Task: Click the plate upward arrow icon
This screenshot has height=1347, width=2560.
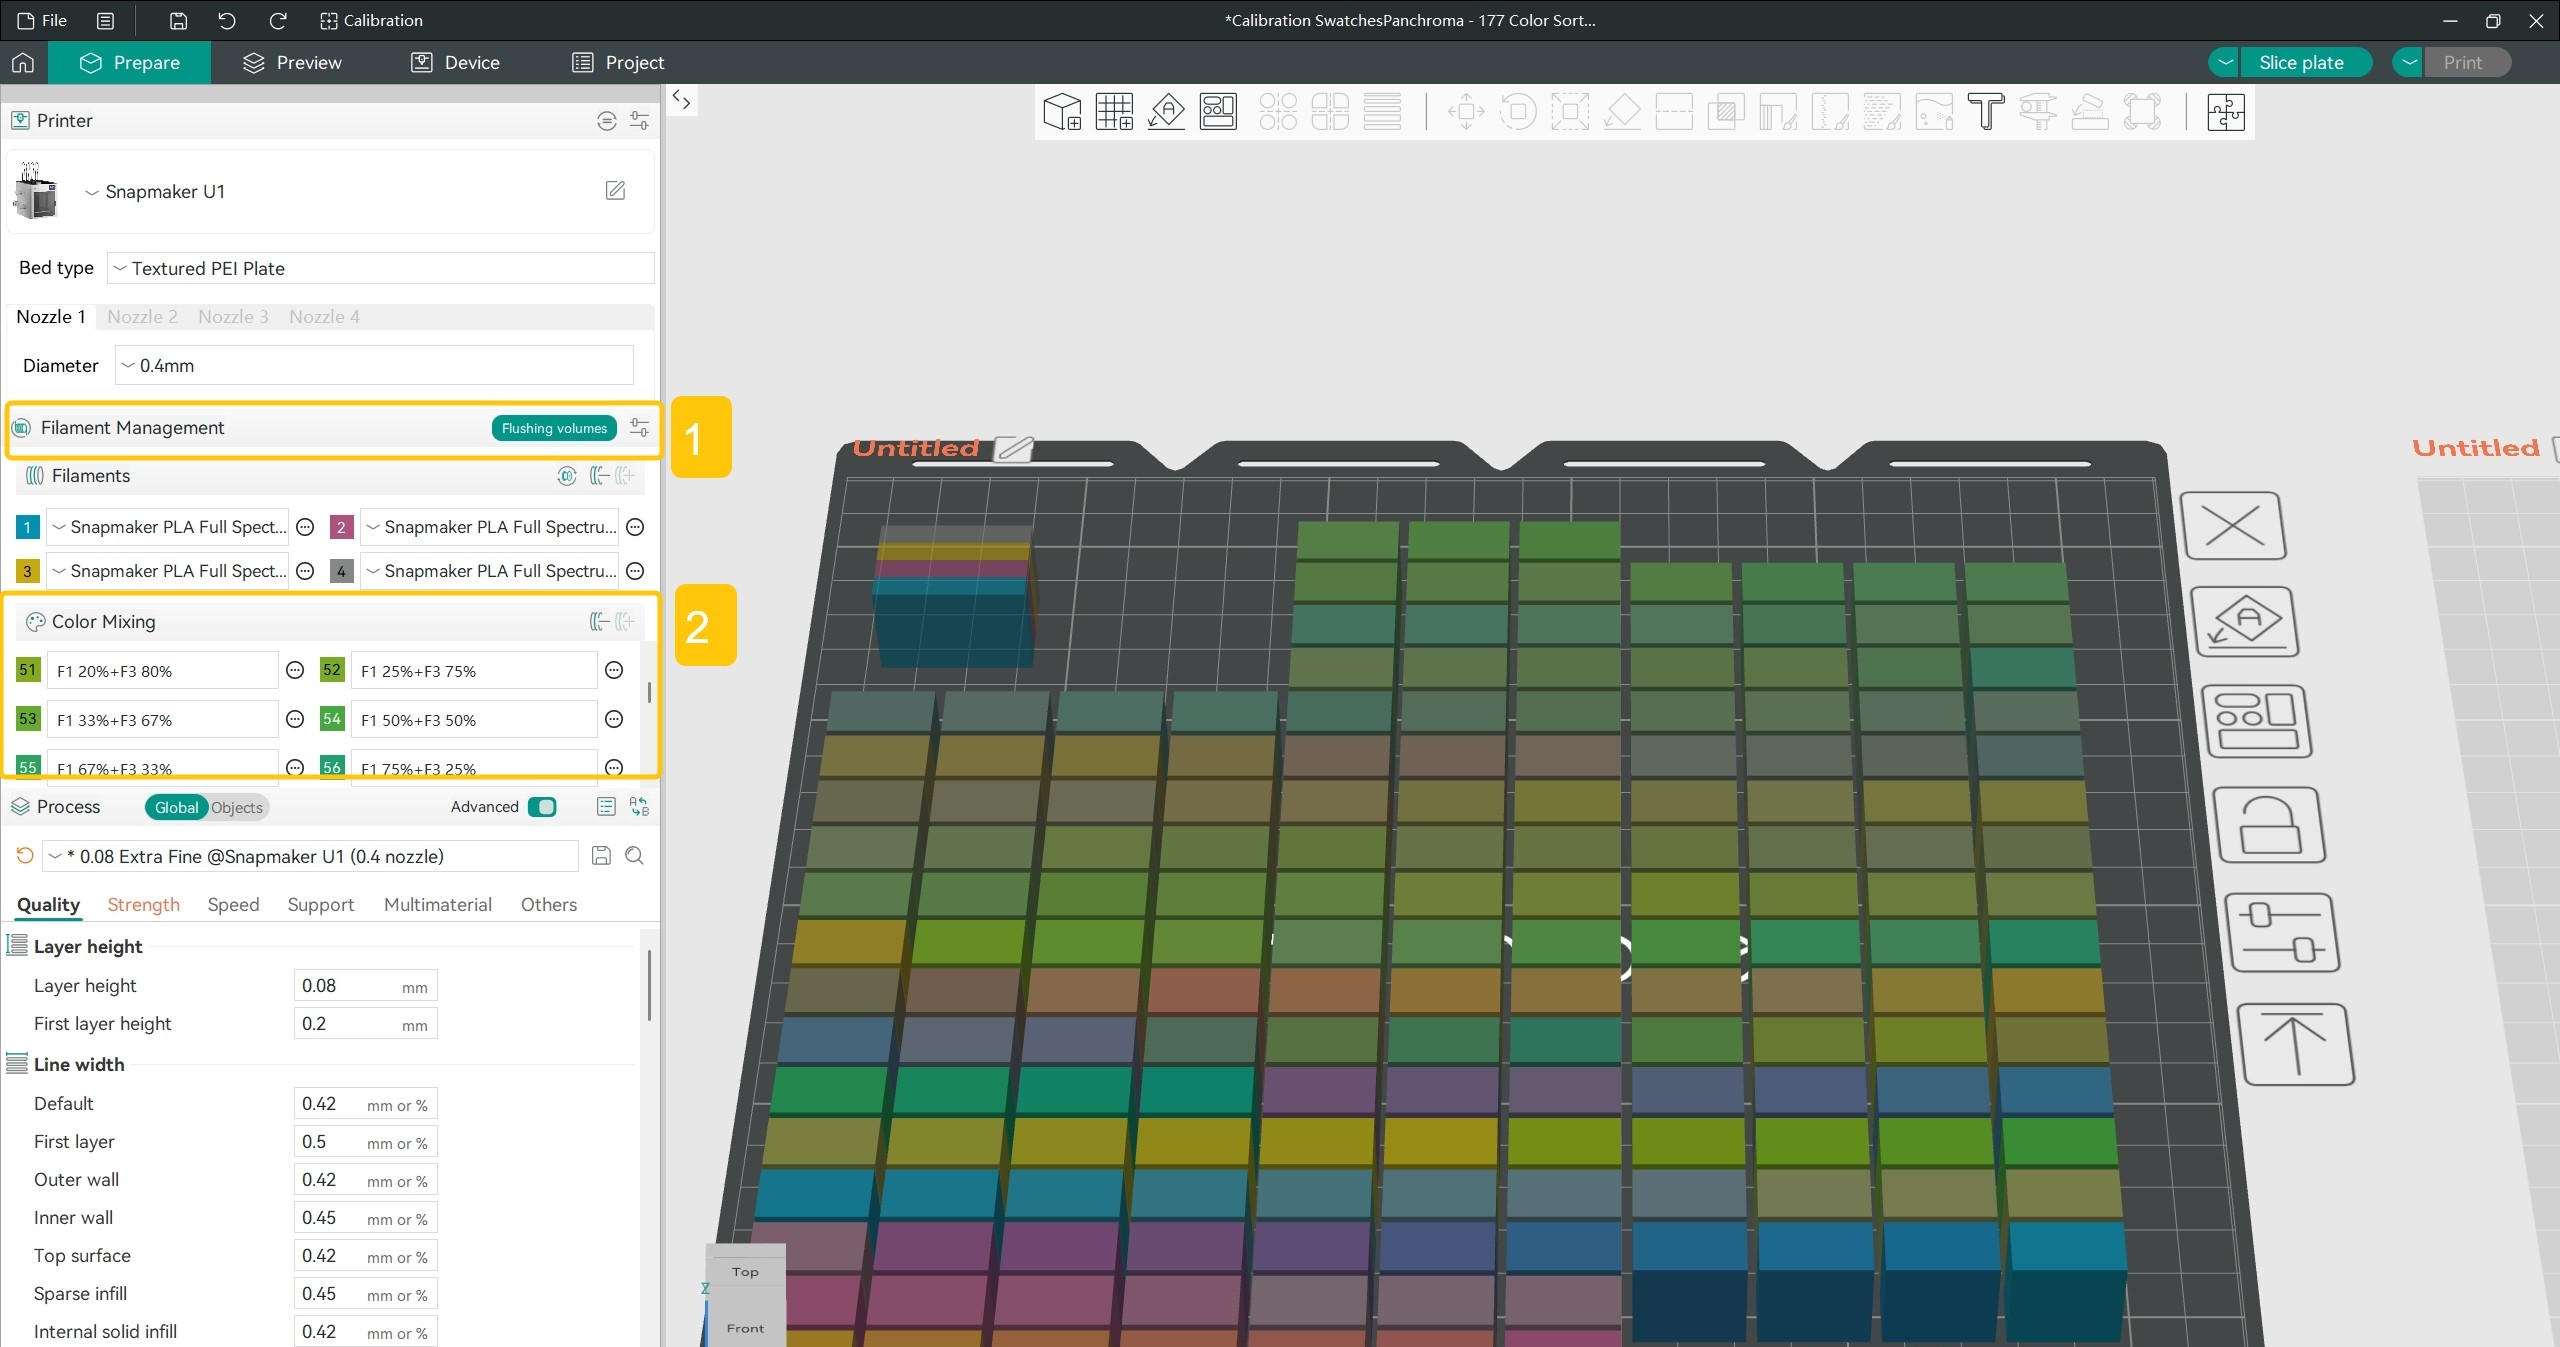Action: (x=2296, y=1044)
